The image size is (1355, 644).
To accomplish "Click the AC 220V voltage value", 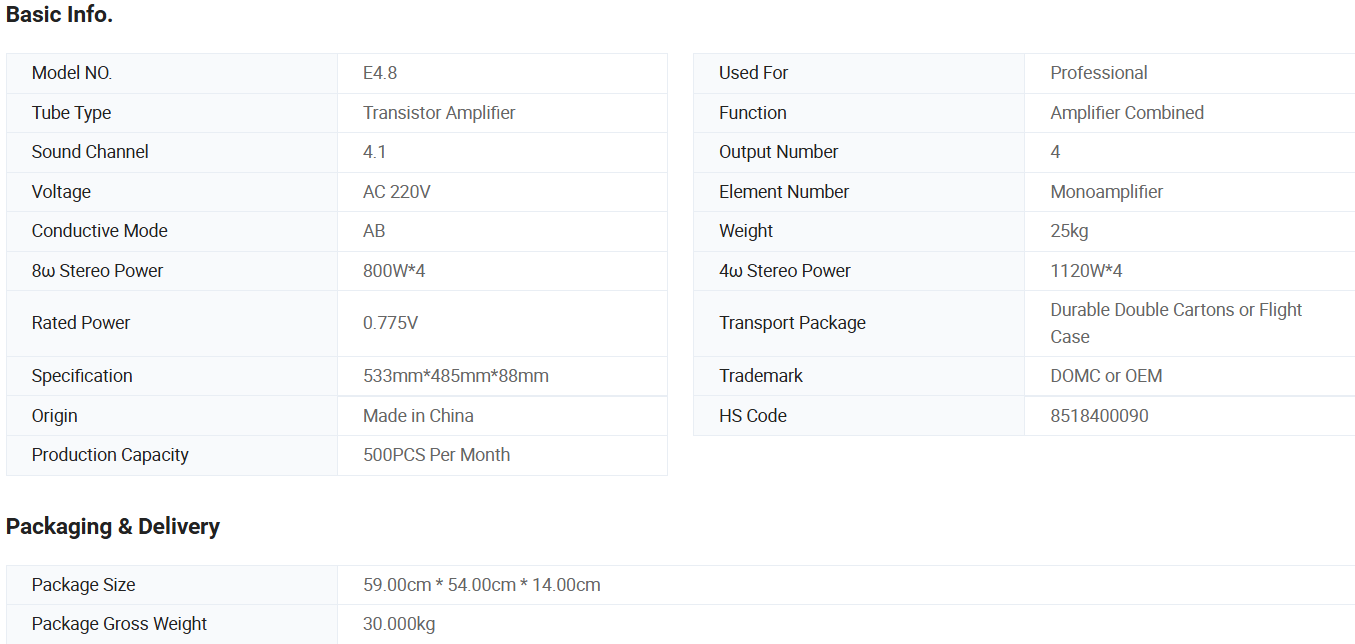I will pos(396,192).
